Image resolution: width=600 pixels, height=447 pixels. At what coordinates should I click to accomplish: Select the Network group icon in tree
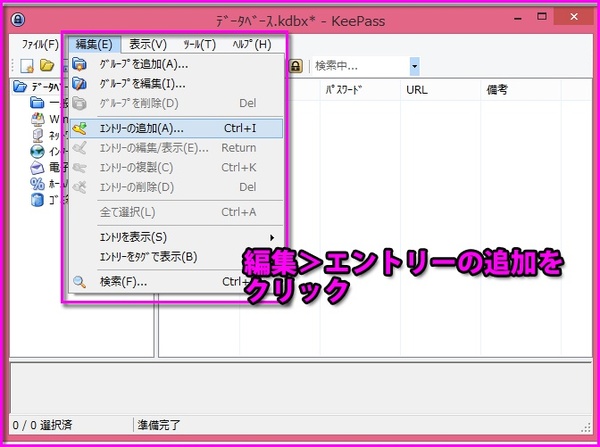[x=37, y=135]
